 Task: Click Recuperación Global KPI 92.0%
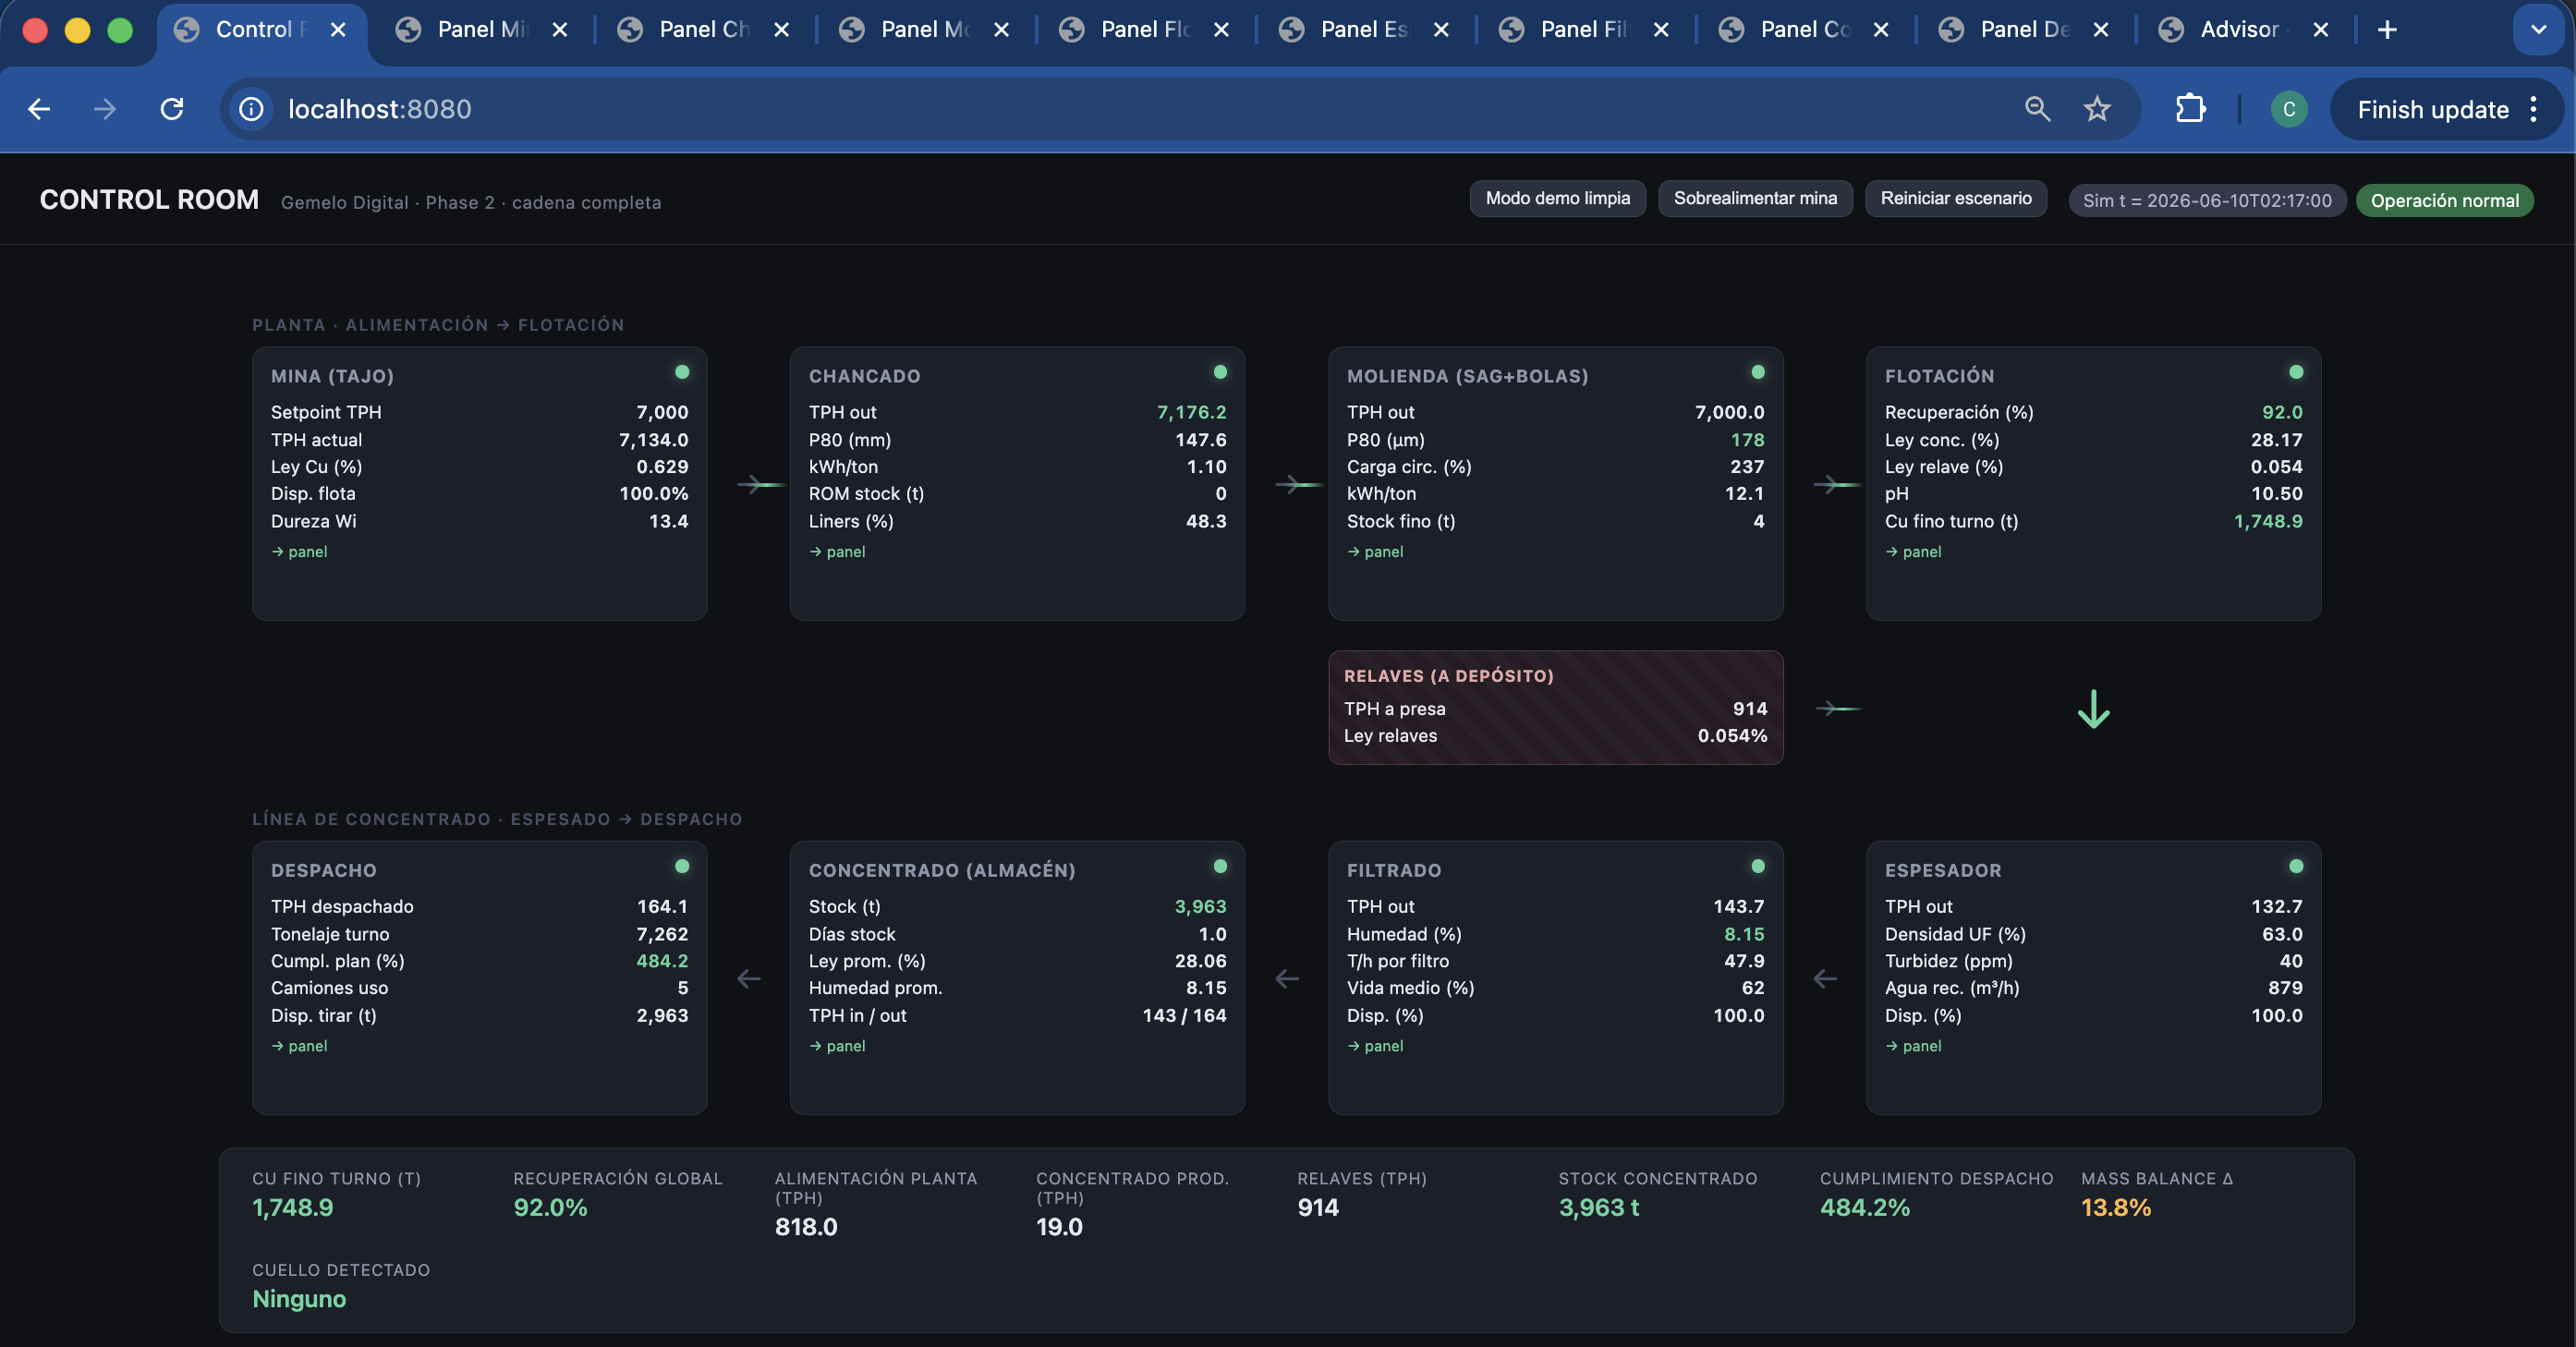(550, 1207)
